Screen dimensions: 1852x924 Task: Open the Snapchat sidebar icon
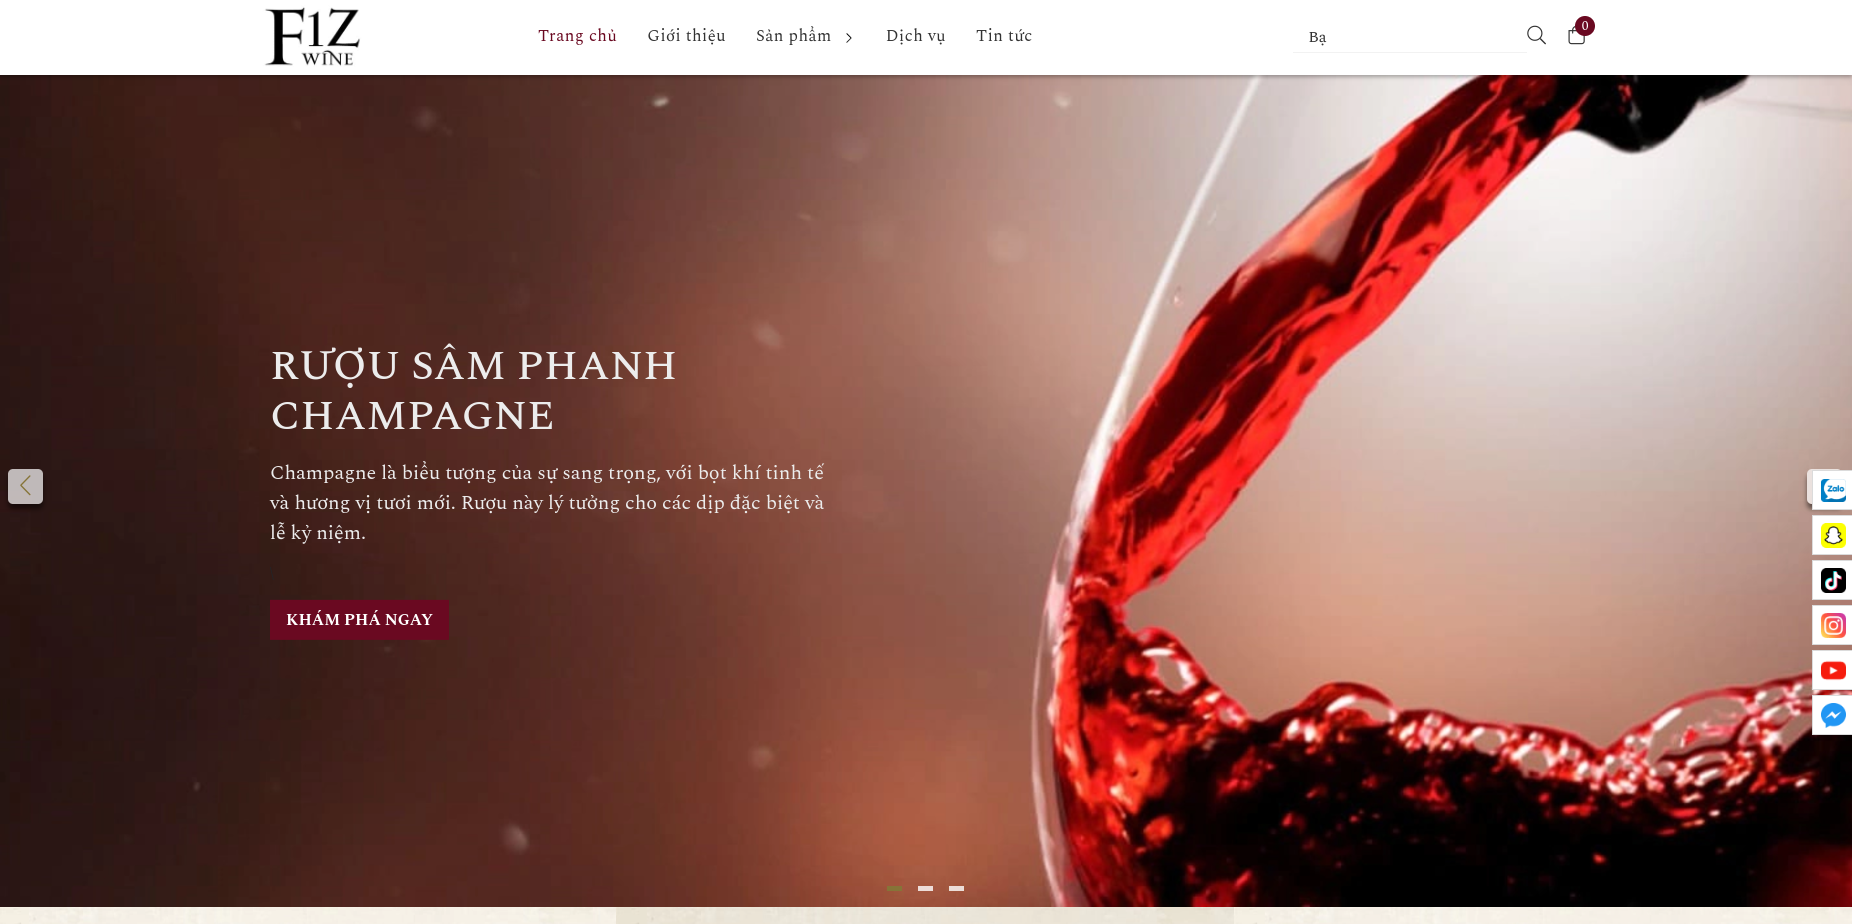click(1832, 535)
